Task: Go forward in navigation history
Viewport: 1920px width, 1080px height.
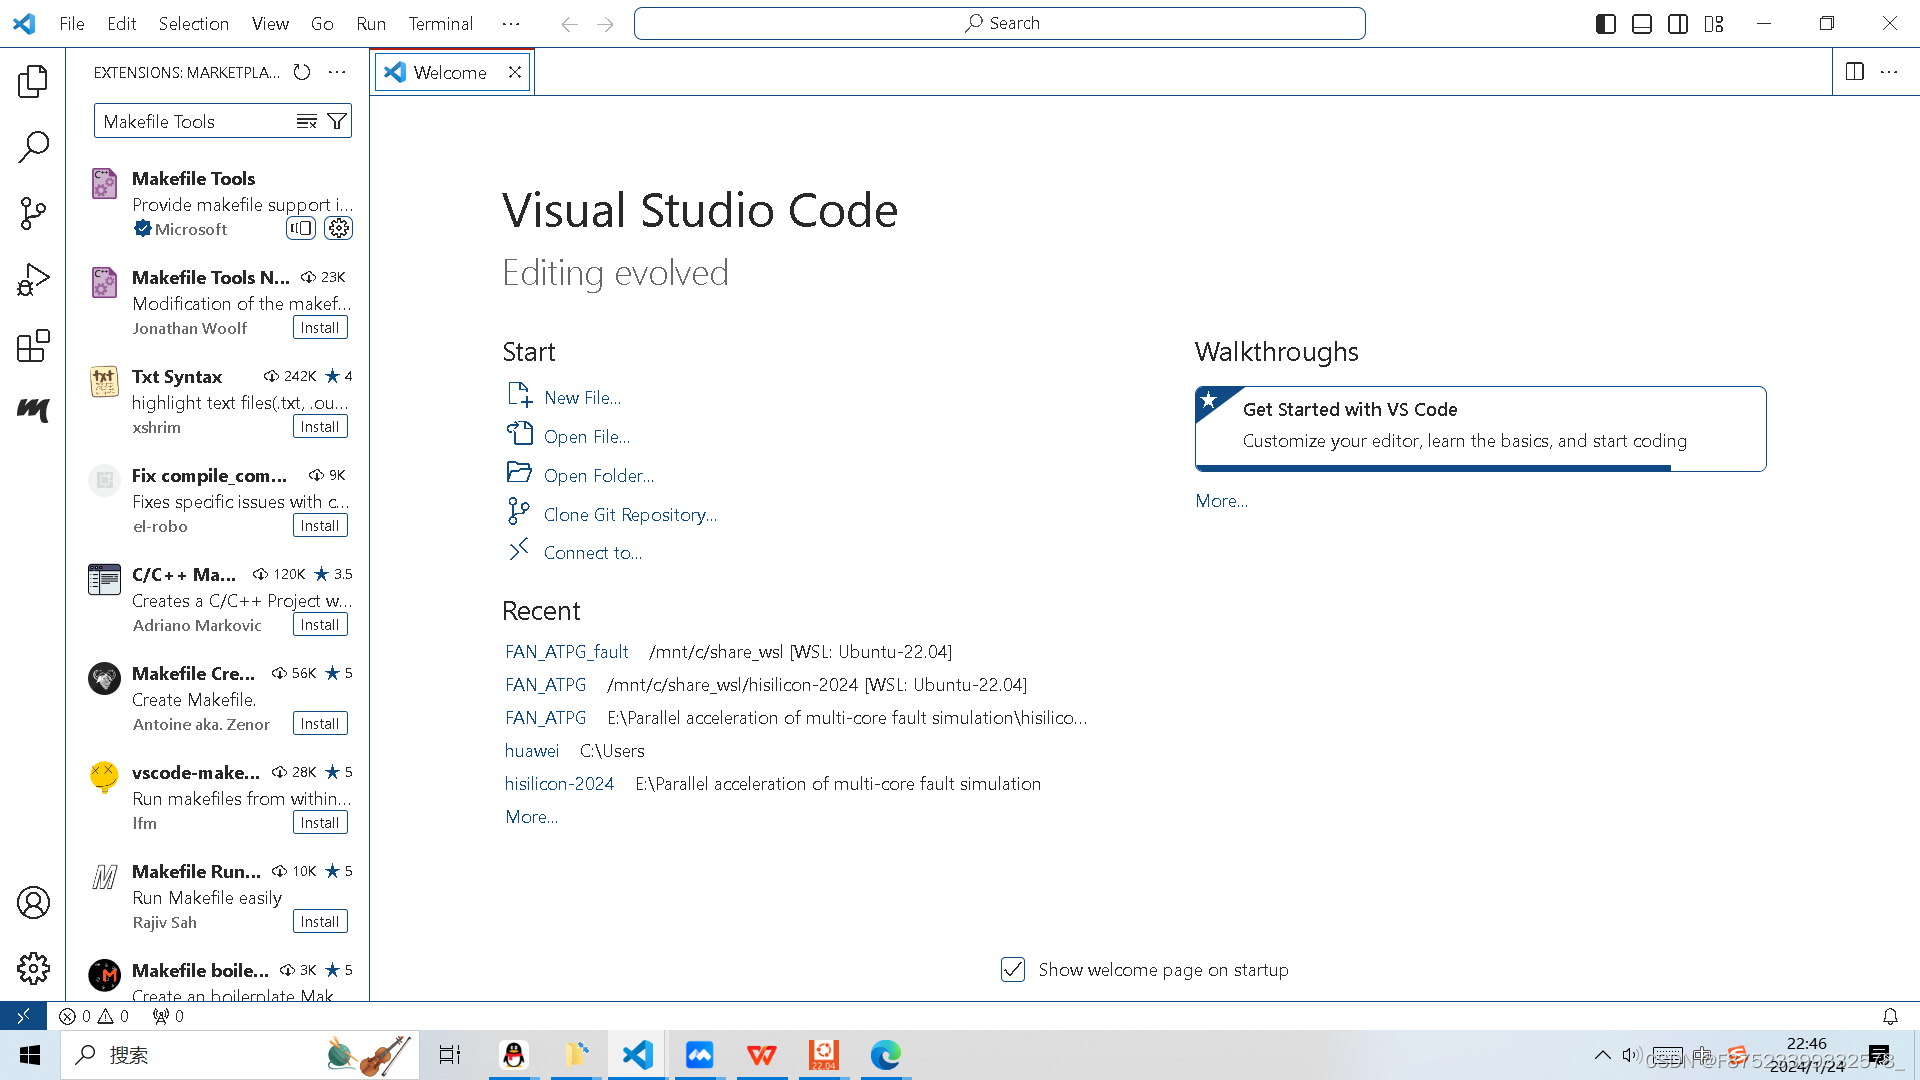Action: [x=605, y=24]
